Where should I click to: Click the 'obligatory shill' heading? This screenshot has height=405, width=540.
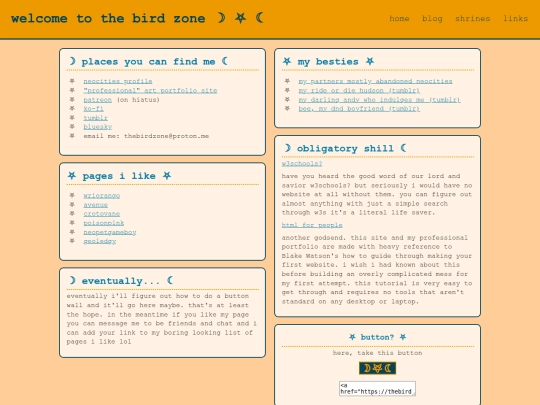point(345,148)
